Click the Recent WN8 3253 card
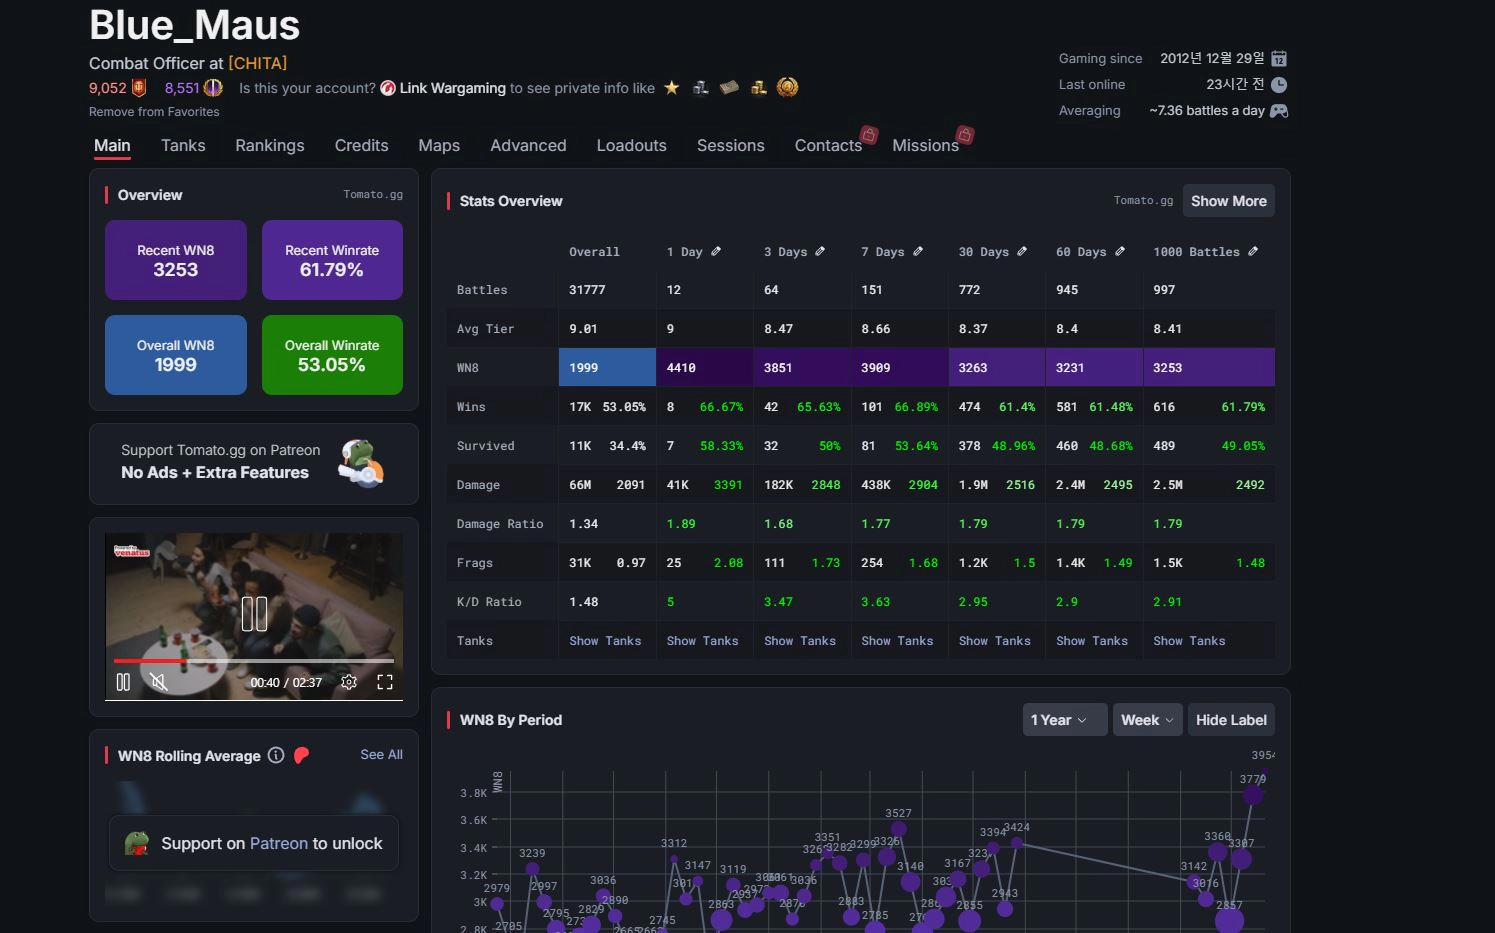This screenshot has height=933, width=1495. (x=176, y=260)
